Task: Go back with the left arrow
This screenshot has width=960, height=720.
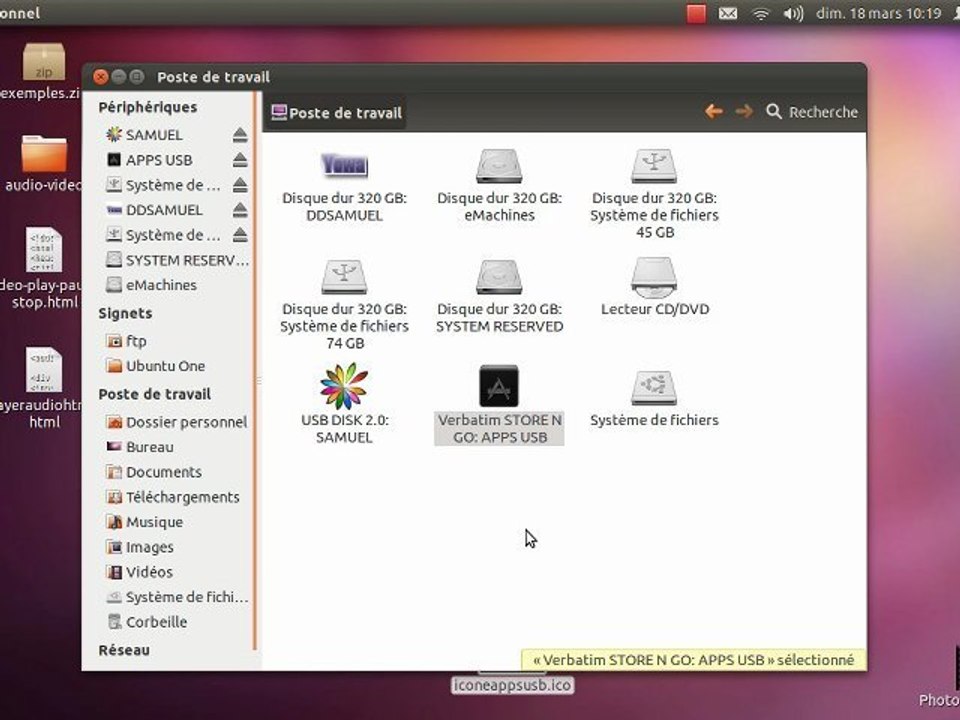Action: [713, 111]
